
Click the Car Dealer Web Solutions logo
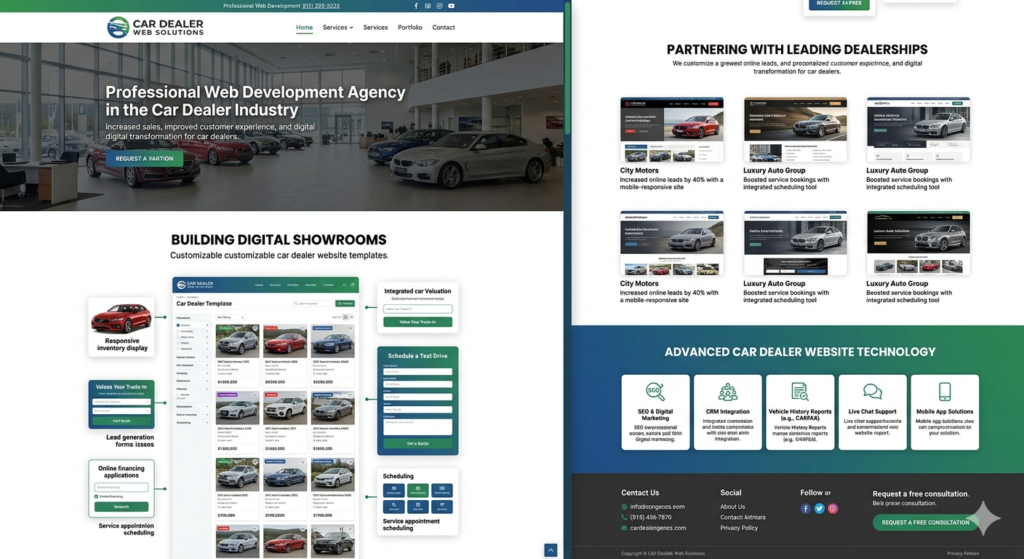[155, 27]
